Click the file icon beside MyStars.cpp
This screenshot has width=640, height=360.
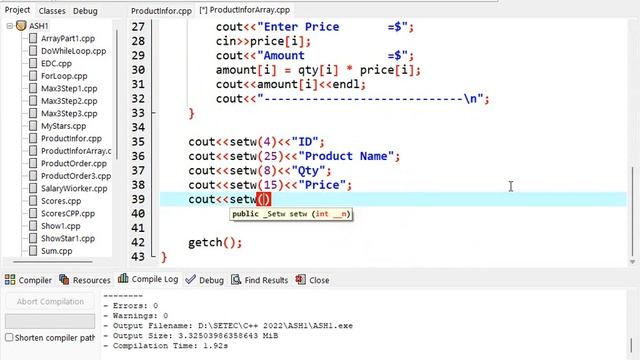[33, 126]
